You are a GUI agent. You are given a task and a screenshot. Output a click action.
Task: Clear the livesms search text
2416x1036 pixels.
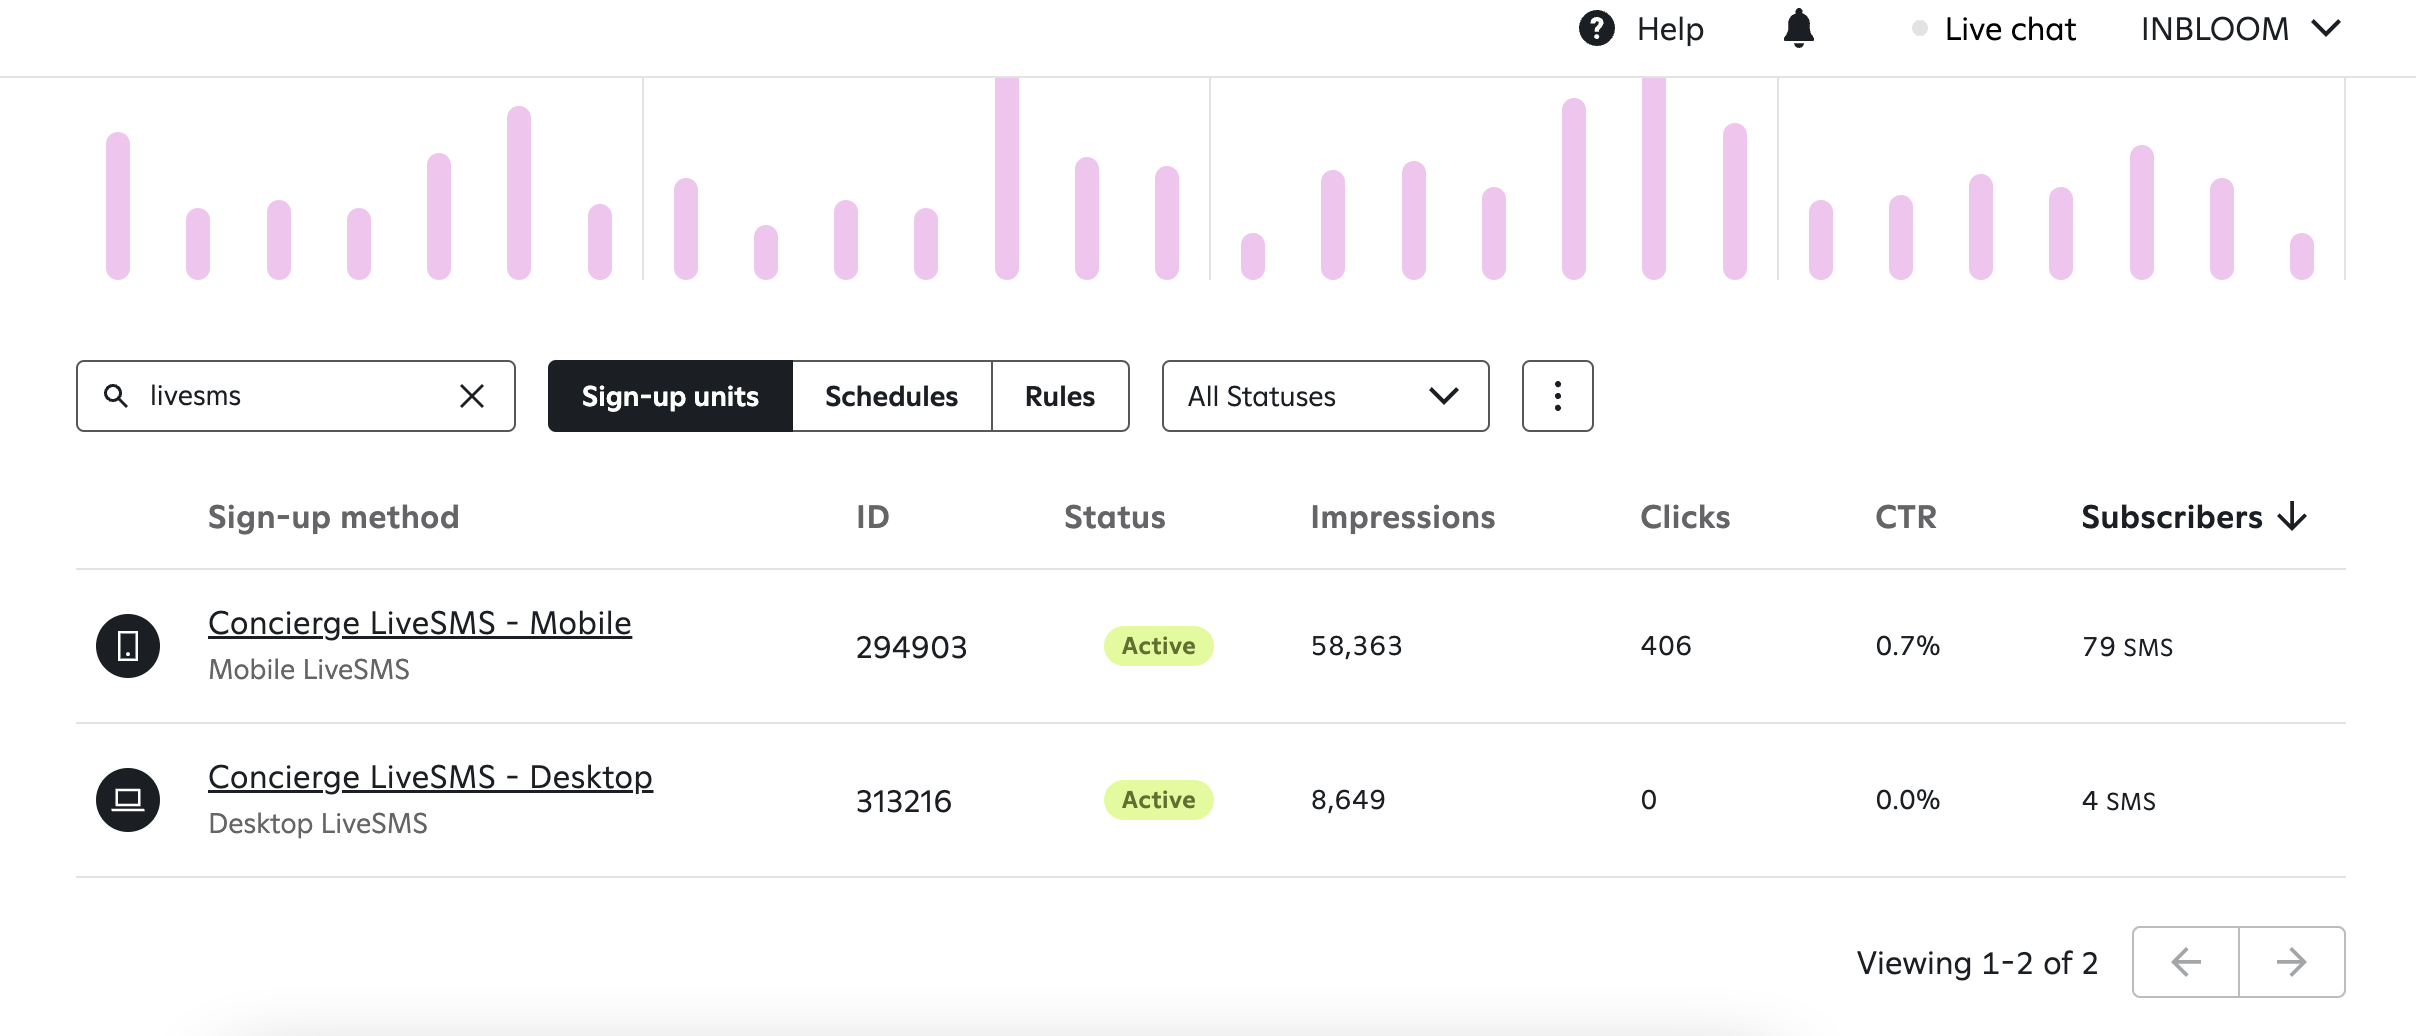pyautogui.click(x=472, y=396)
